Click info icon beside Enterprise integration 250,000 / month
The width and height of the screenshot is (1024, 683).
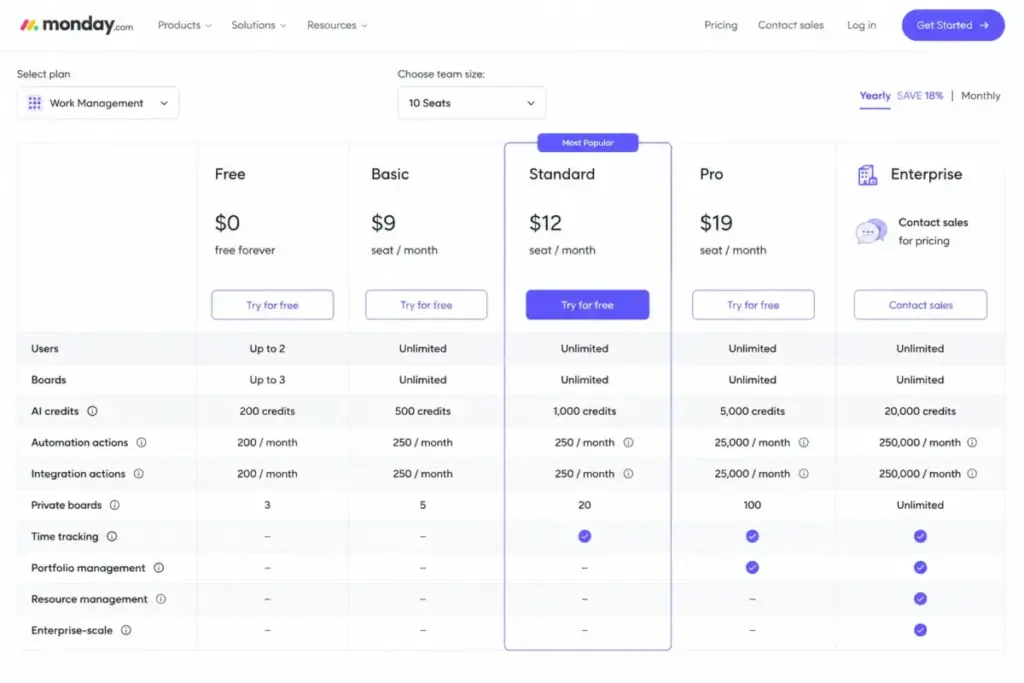point(972,473)
